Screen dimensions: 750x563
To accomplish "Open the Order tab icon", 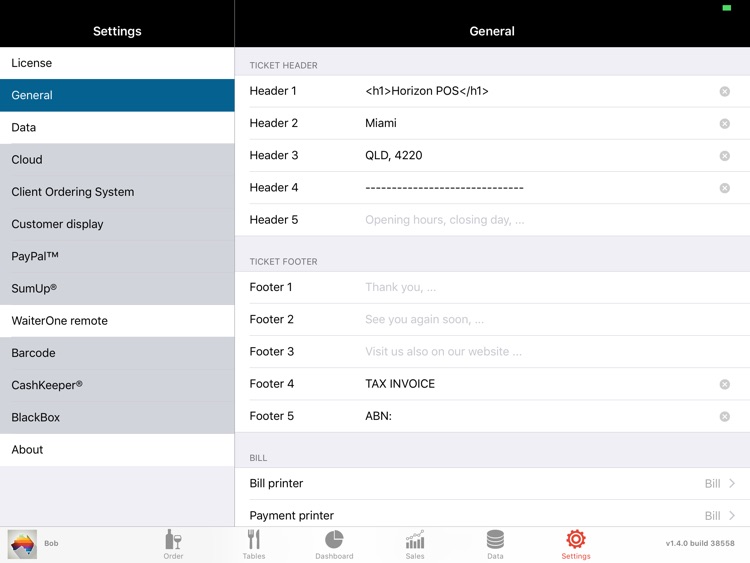I will pyautogui.click(x=173, y=540).
